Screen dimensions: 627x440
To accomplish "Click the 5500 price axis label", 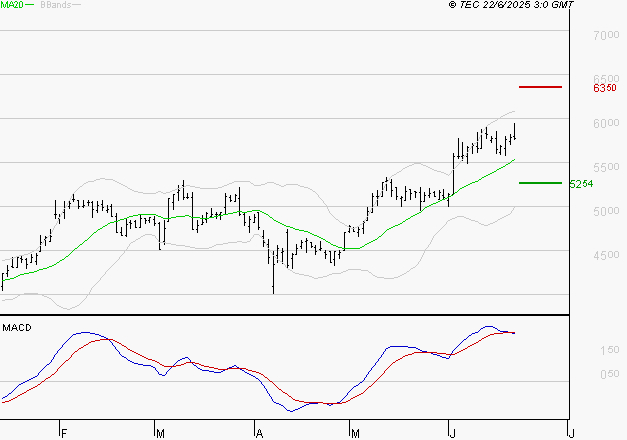I will coord(606,167).
